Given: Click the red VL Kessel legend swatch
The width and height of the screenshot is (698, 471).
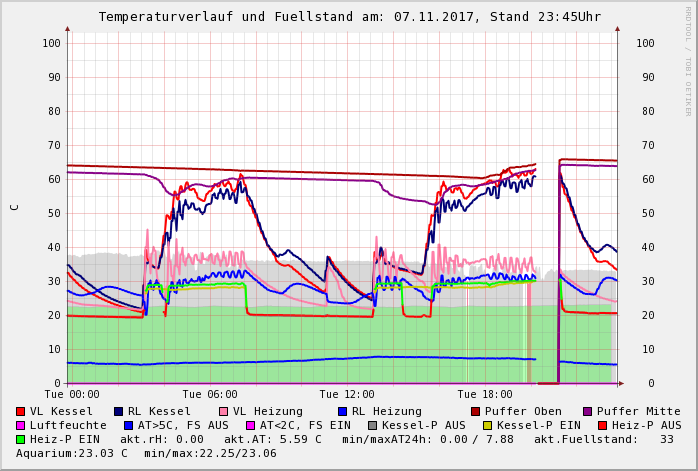Looking at the screenshot, I should pos(21,411).
